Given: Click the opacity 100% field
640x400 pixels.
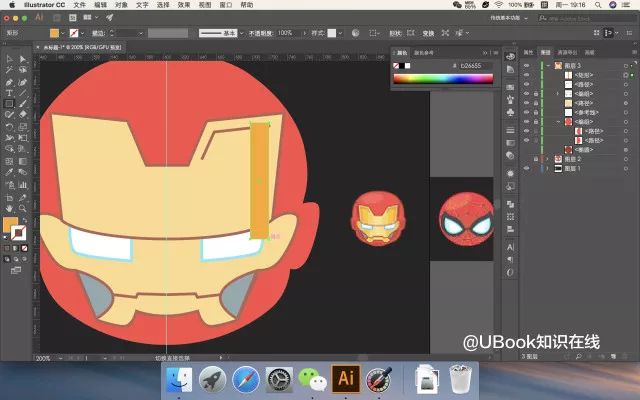Looking at the screenshot, I should [289, 33].
